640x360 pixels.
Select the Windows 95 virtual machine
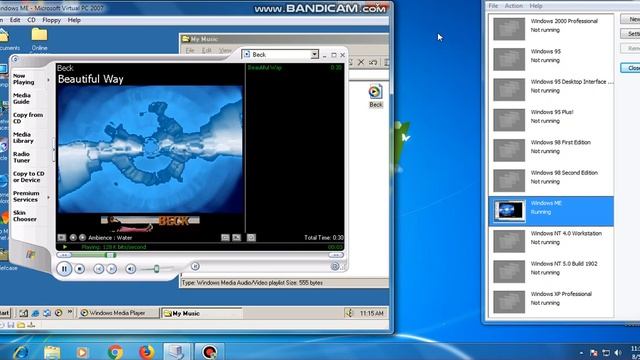click(551, 59)
